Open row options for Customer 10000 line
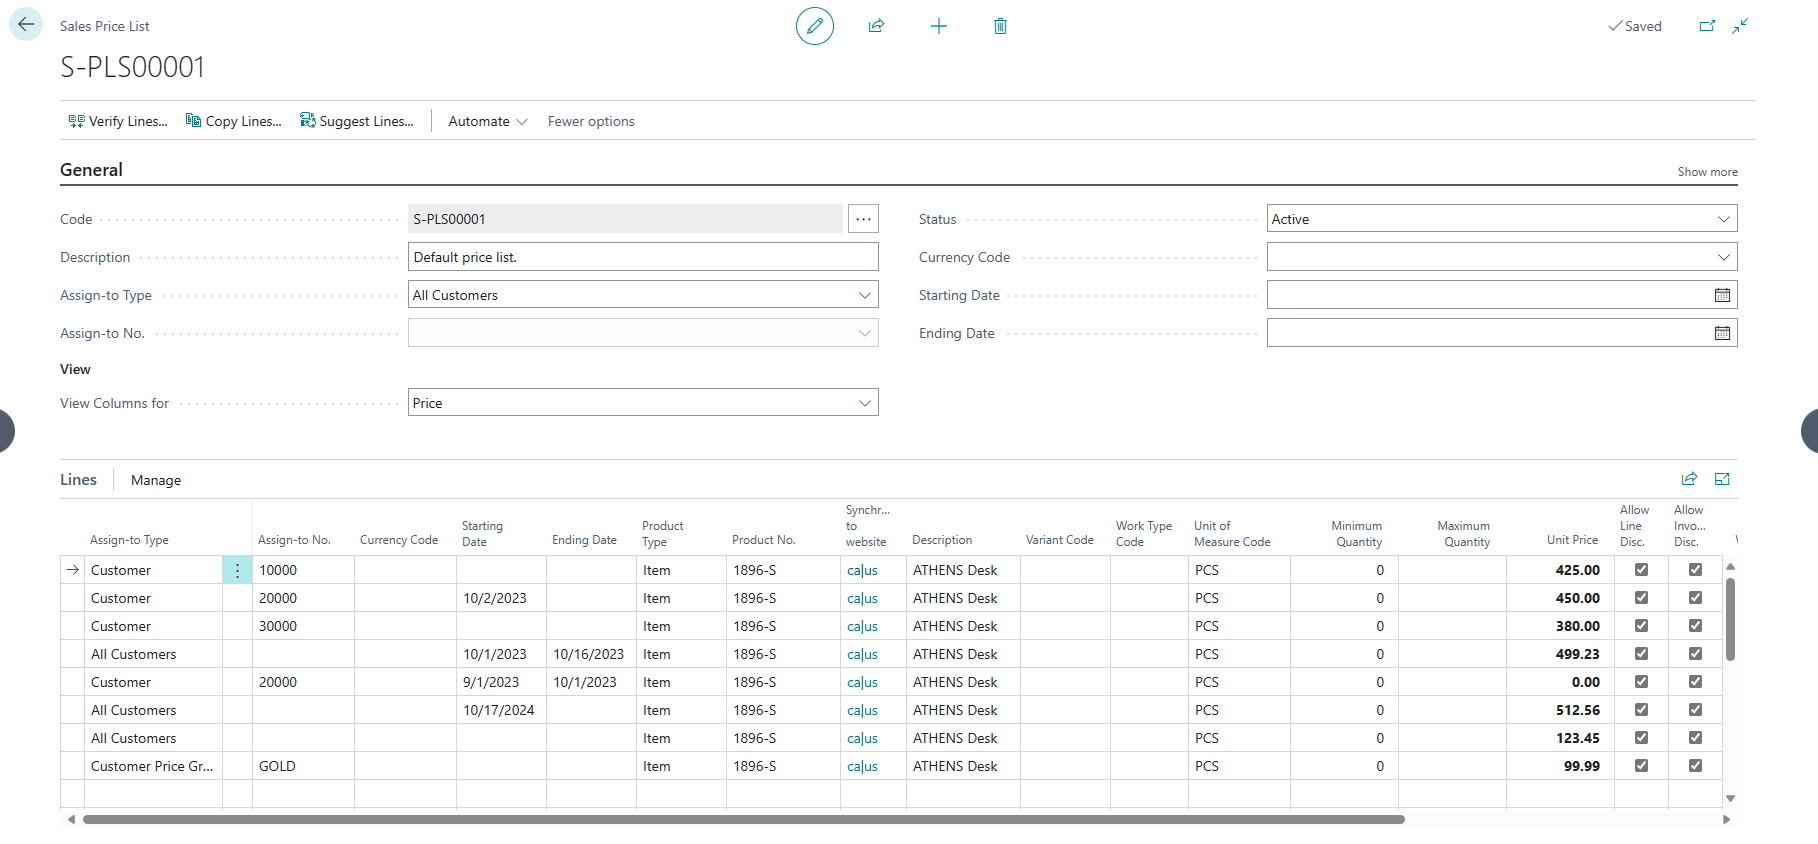1818x844 pixels. coord(237,570)
